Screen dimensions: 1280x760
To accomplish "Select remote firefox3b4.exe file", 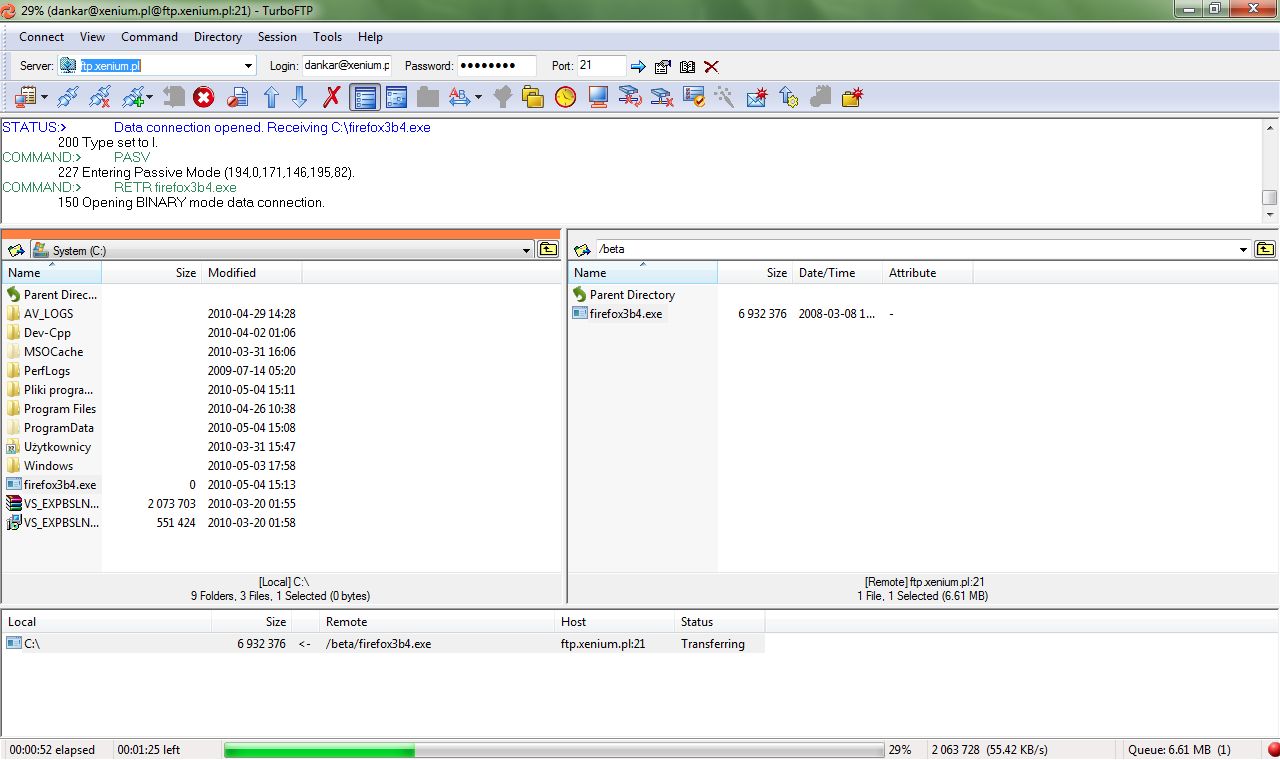I will pyautogui.click(x=625, y=314).
